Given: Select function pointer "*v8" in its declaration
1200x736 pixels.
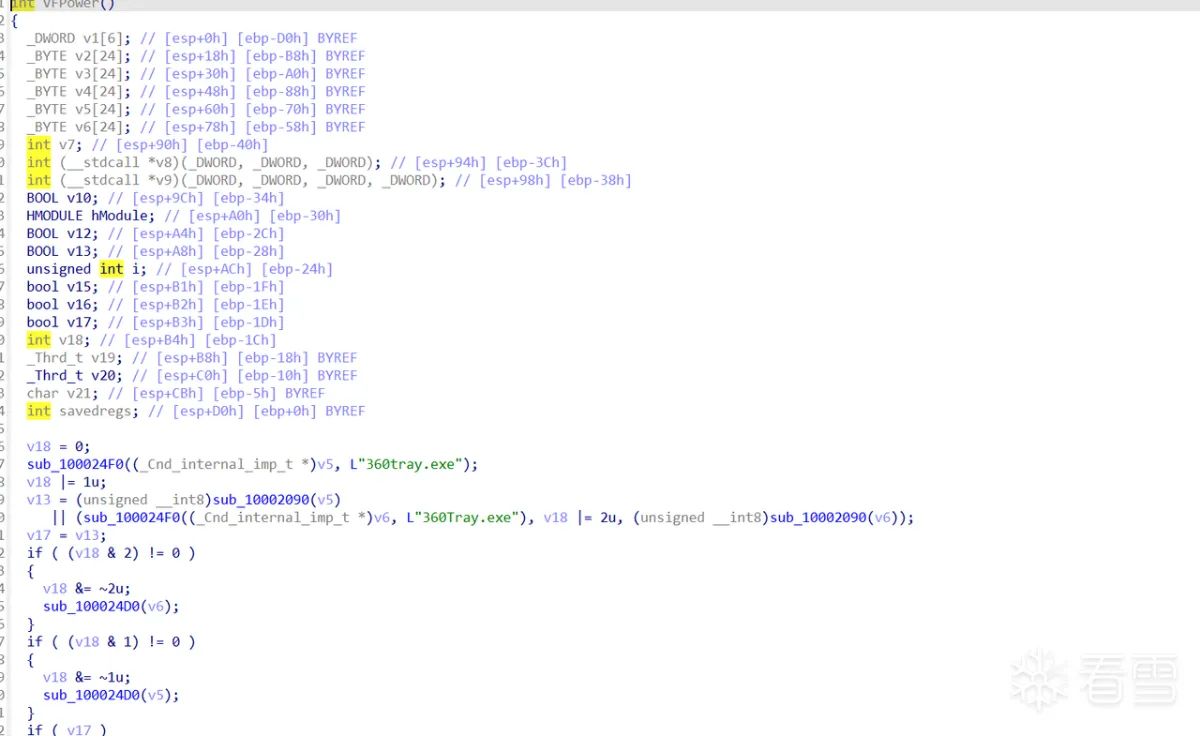Looking at the screenshot, I should coord(159,162).
